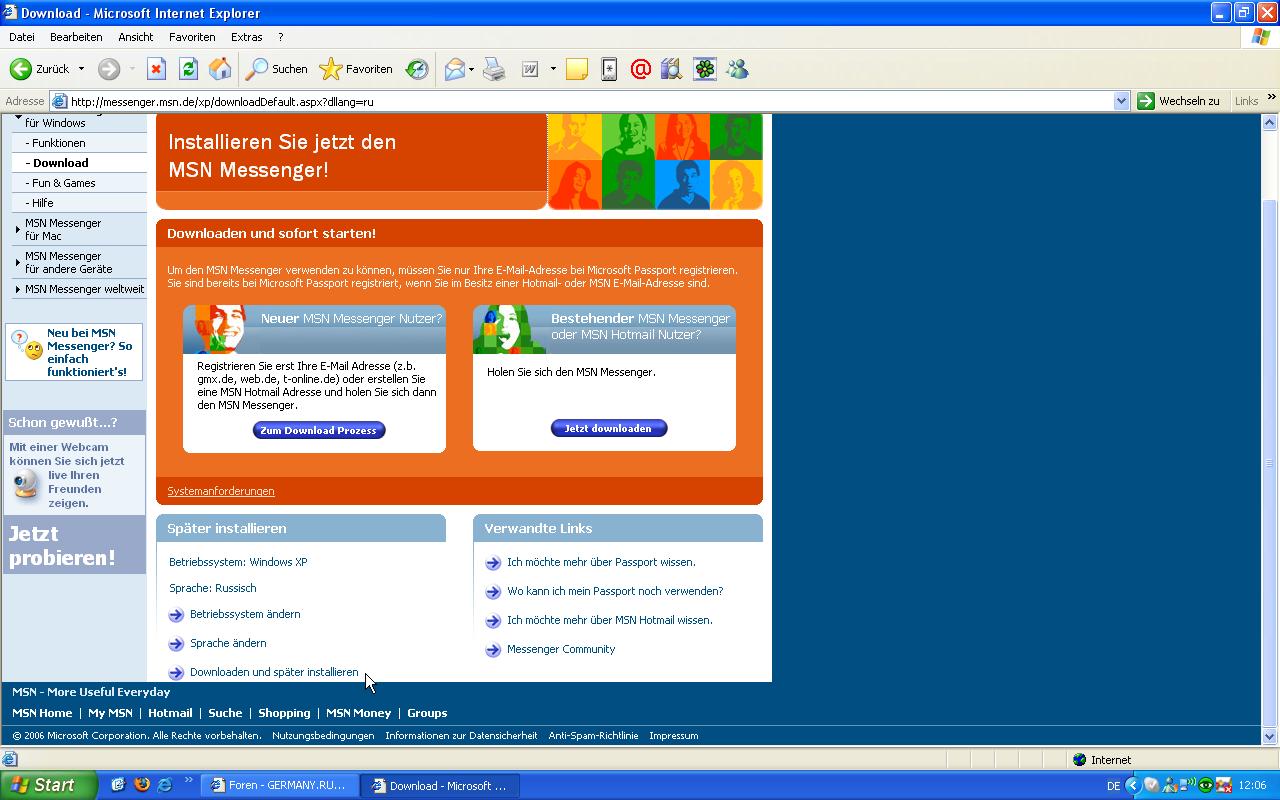
Task: Click the Research books toolbar icon
Action: coord(672,69)
